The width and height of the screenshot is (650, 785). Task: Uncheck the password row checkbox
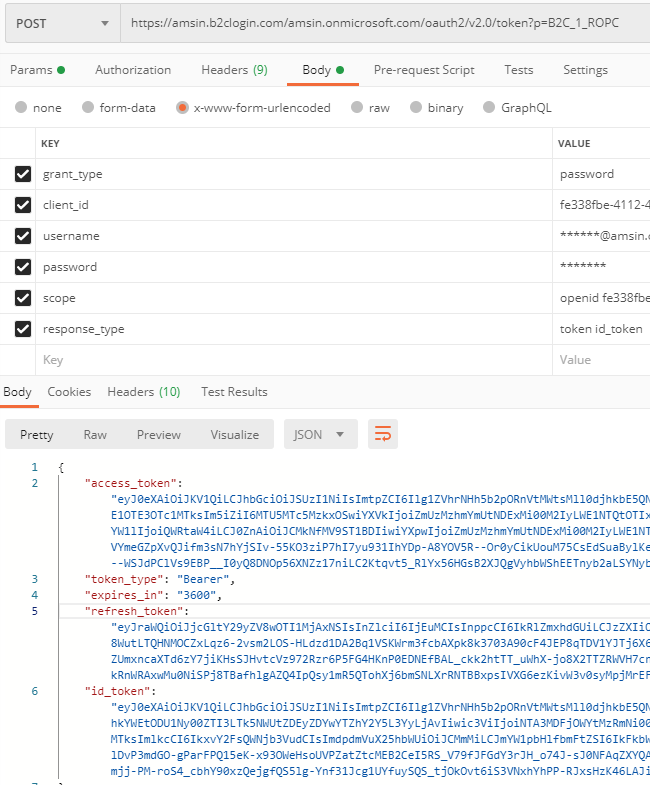coord(23,267)
